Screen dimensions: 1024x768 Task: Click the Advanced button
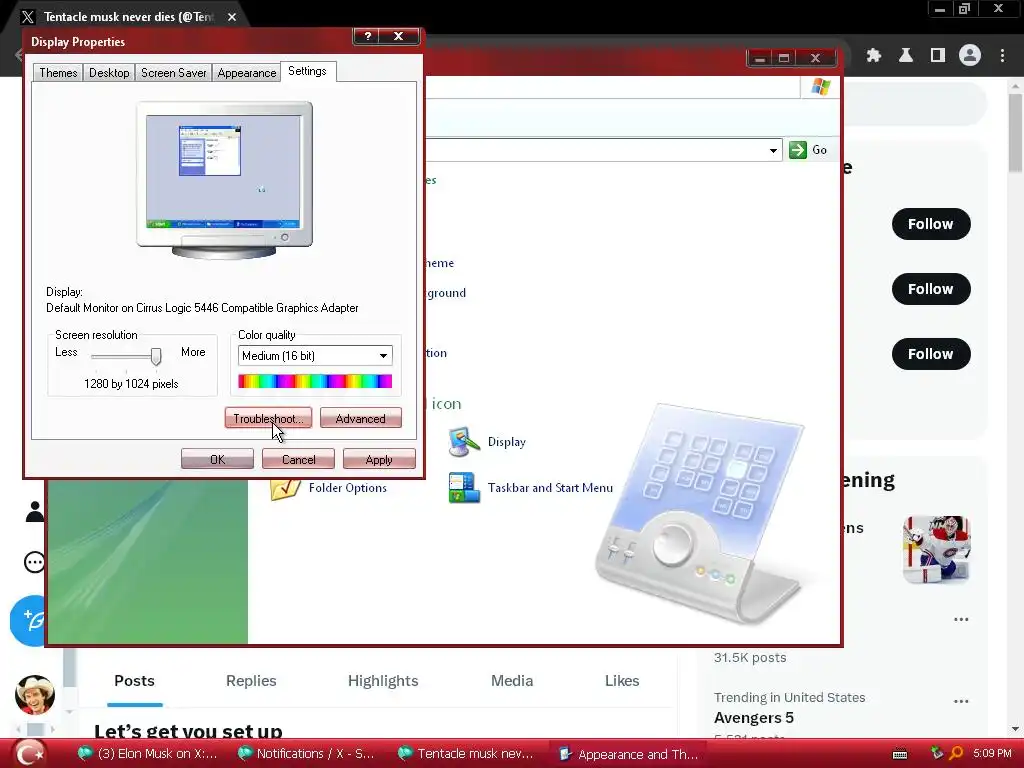click(x=360, y=419)
